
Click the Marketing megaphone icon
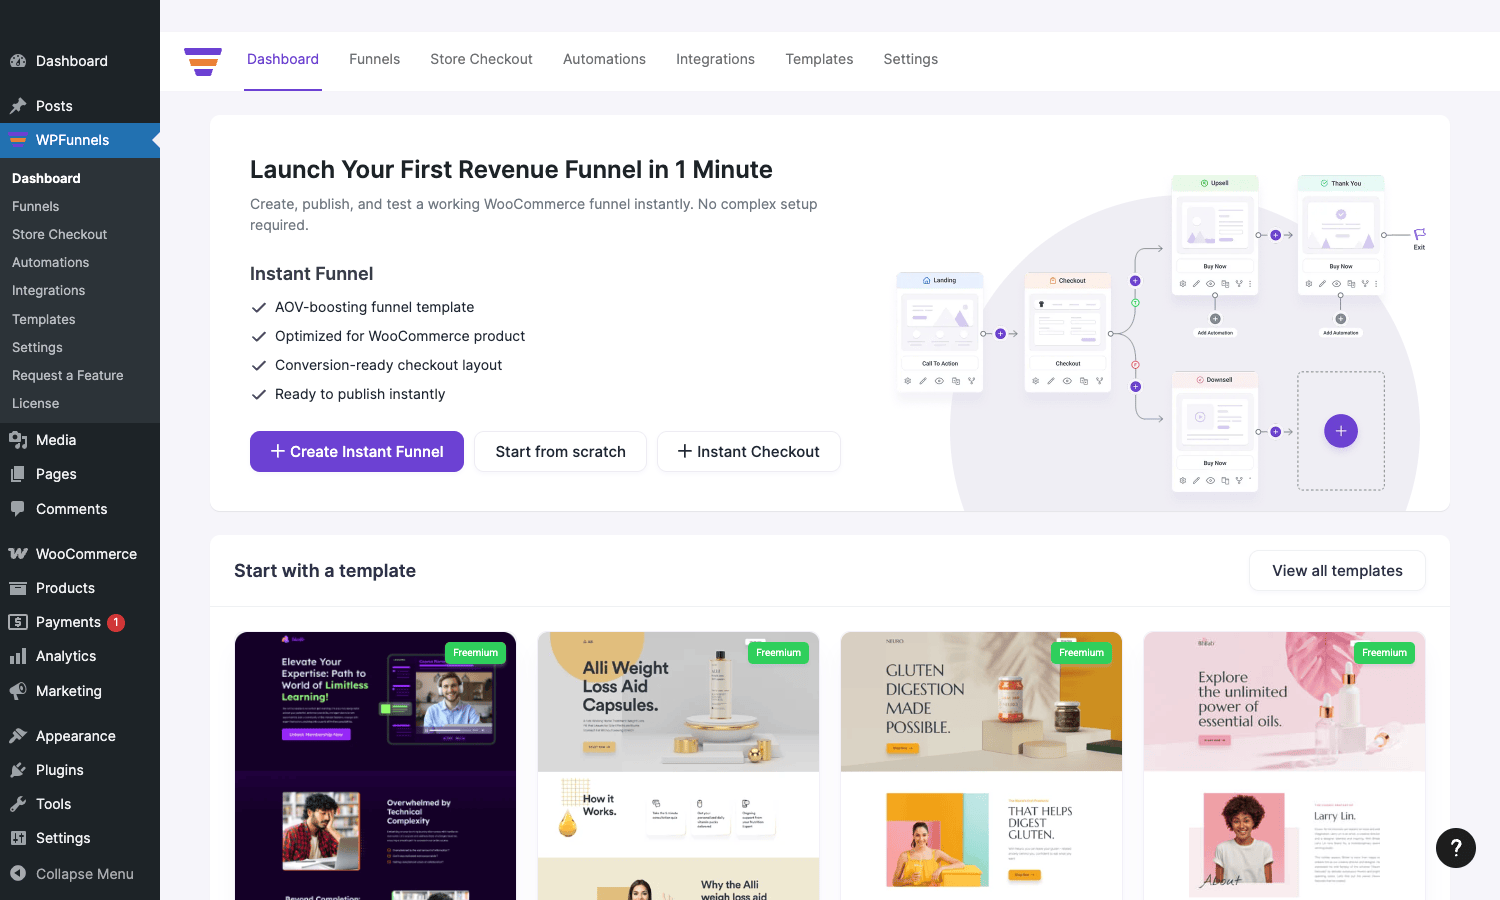tap(18, 691)
